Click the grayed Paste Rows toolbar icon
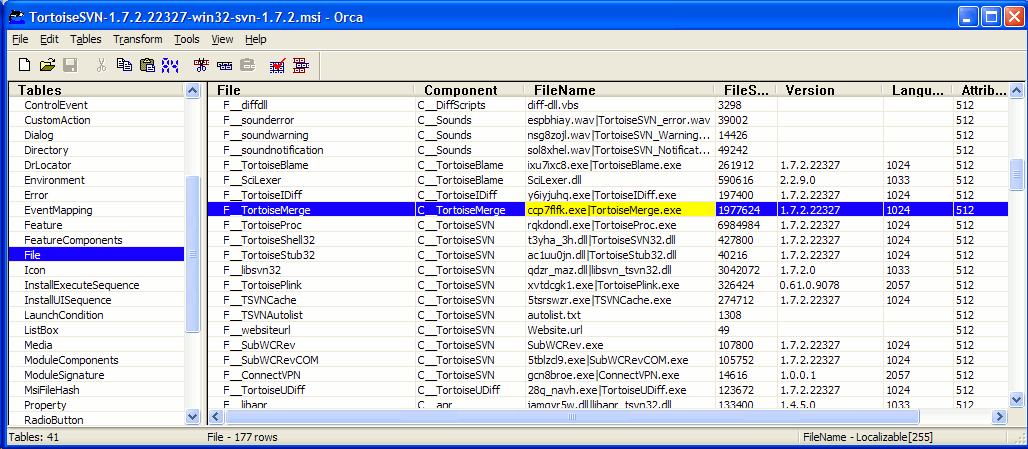 [x=247, y=65]
